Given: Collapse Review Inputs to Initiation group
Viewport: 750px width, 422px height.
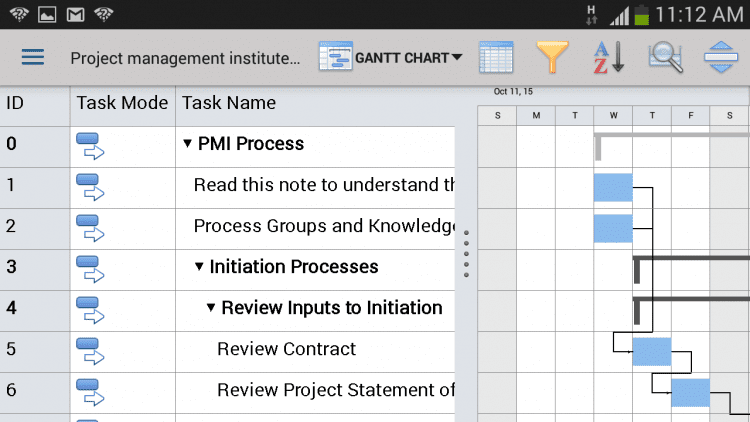Looking at the screenshot, I should tap(211, 308).
